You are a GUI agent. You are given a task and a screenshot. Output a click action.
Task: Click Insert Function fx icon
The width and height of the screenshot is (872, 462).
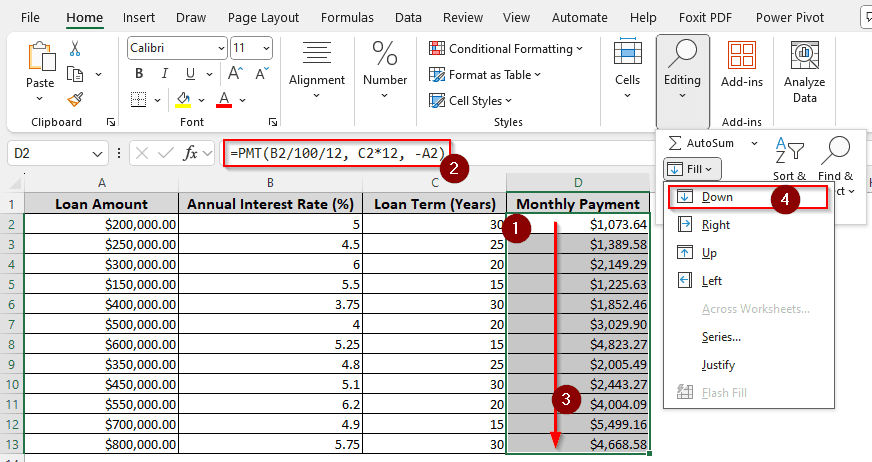tap(190, 153)
